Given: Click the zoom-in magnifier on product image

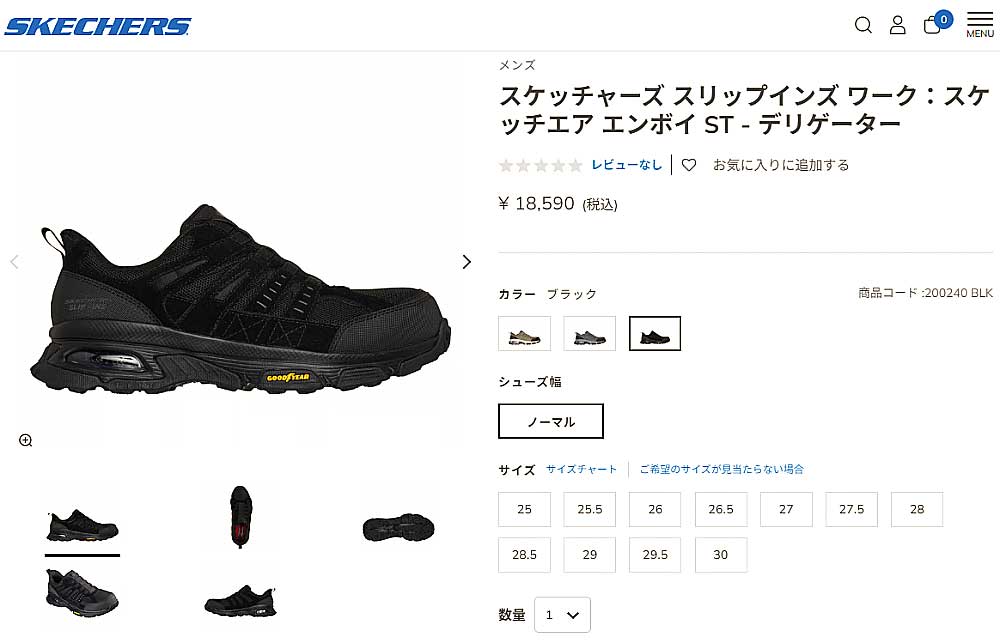Looking at the screenshot, I should click(26, 440).
